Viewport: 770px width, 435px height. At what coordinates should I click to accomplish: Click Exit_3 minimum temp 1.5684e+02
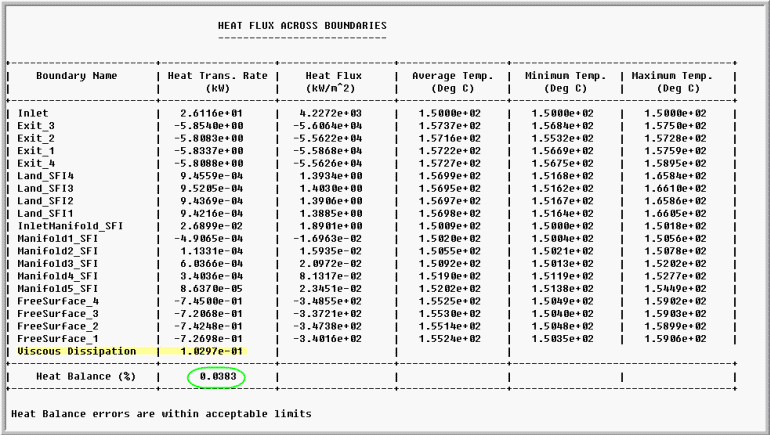pos(562,126)
